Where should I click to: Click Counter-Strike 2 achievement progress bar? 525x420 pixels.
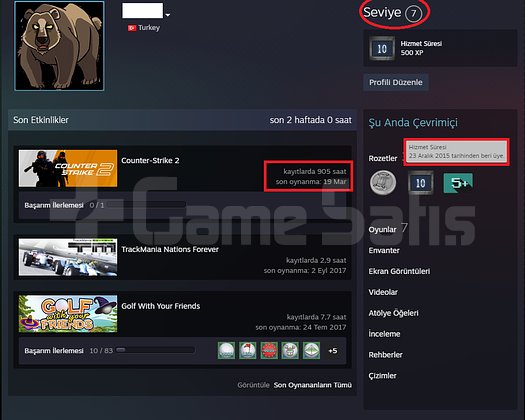(147, 205)
